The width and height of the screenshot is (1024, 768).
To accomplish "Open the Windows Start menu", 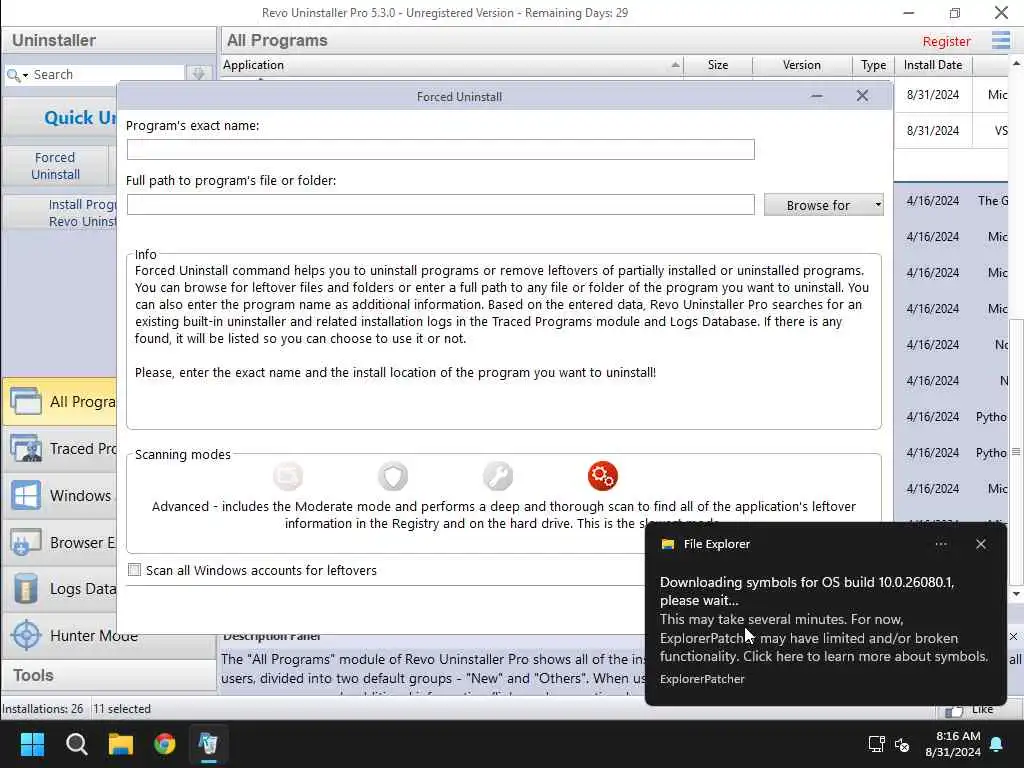I will [32, 744].
